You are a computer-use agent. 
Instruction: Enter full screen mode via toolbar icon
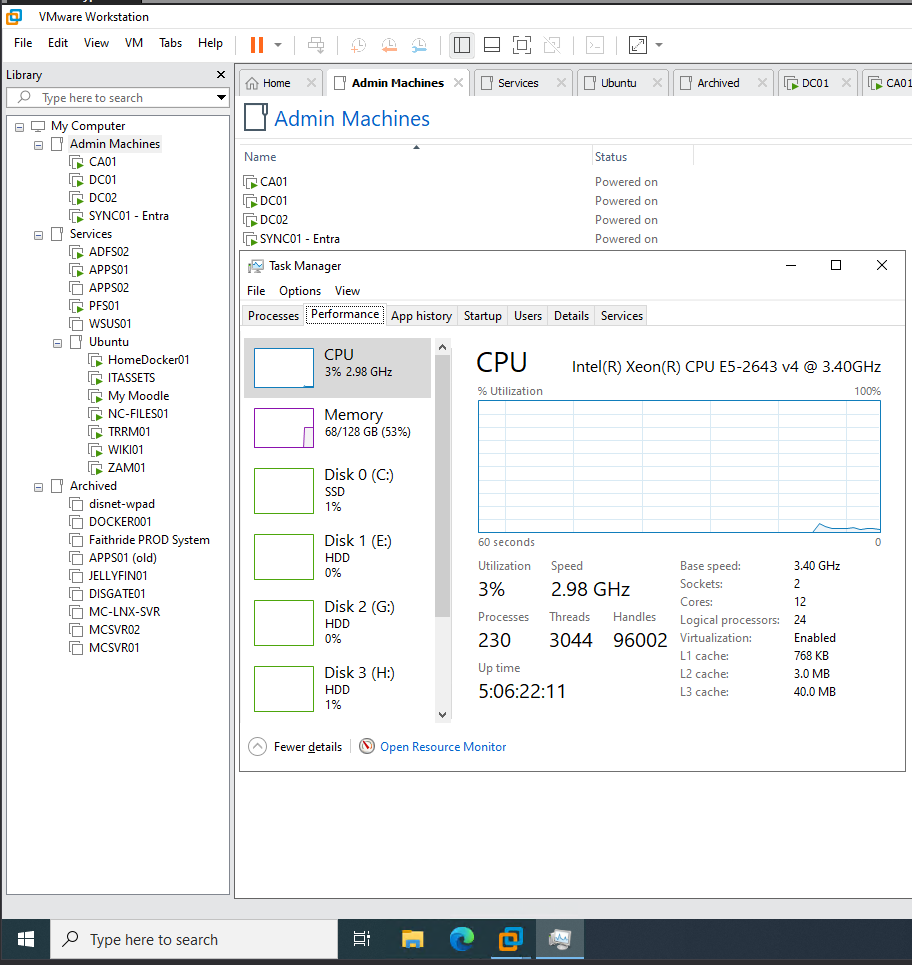click(x=521, y=44)
